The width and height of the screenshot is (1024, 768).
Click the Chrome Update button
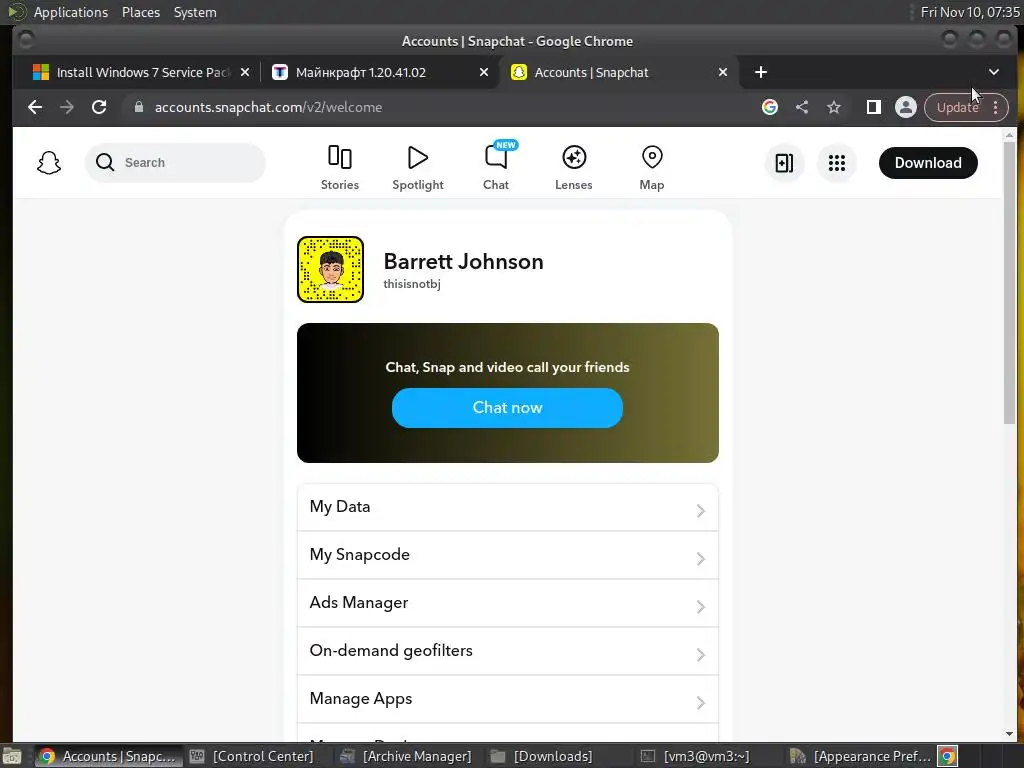957,107
